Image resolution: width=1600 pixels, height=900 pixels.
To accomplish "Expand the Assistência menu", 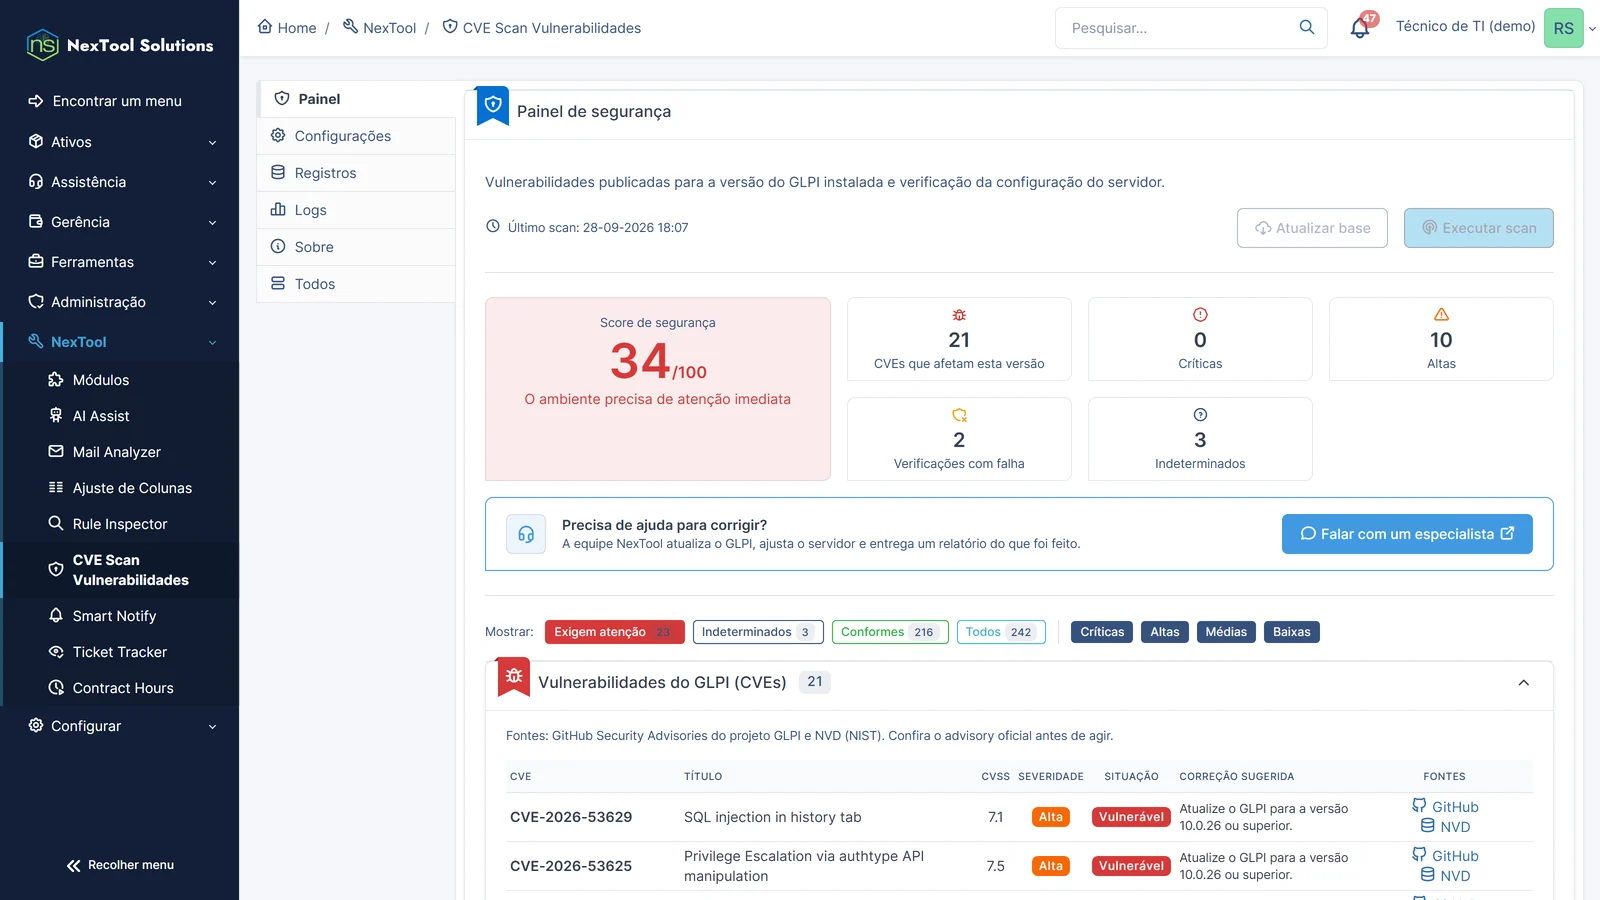I will [x=120, y=182].
